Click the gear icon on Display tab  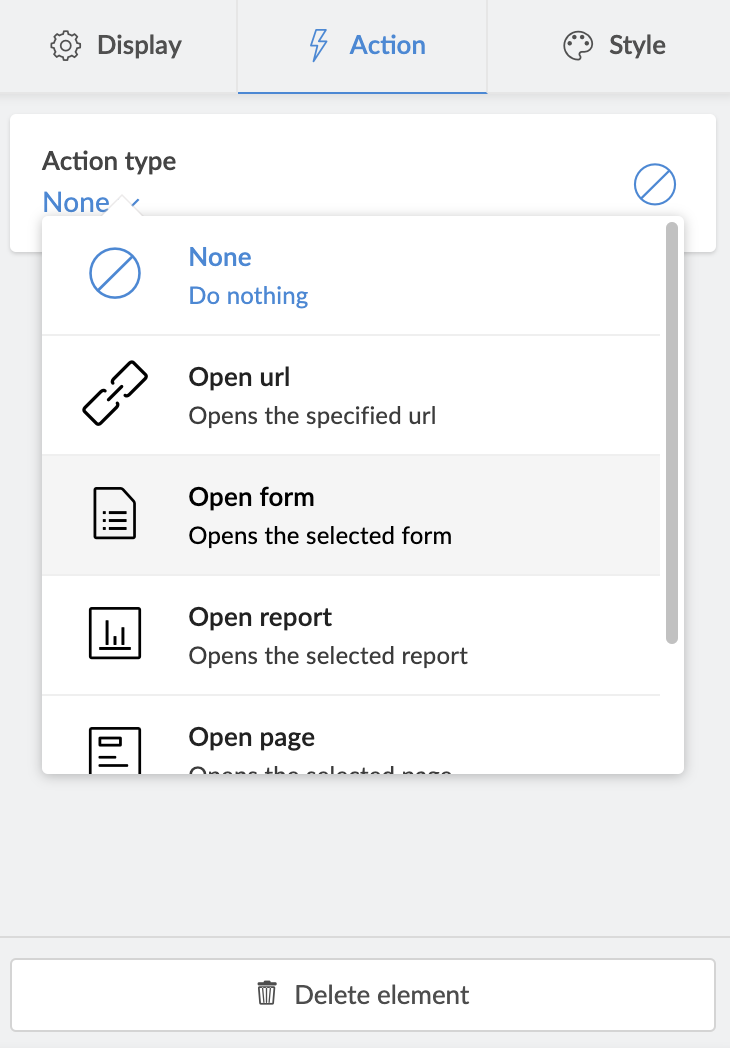coord(66,46)
